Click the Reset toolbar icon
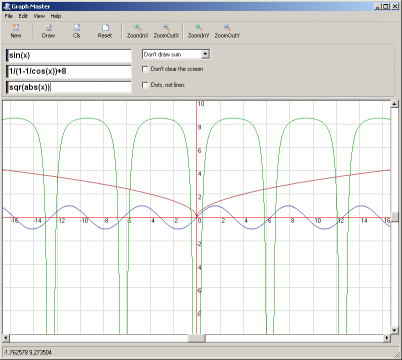Screen dimensions: 402x360 [105, 28]
